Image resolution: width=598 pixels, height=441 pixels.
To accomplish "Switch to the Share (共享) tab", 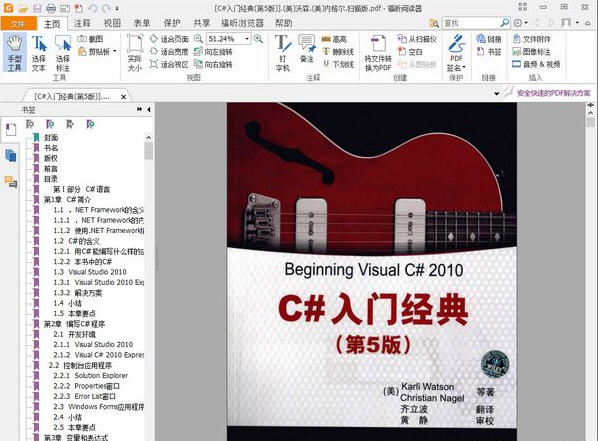I will coord(202,23).
